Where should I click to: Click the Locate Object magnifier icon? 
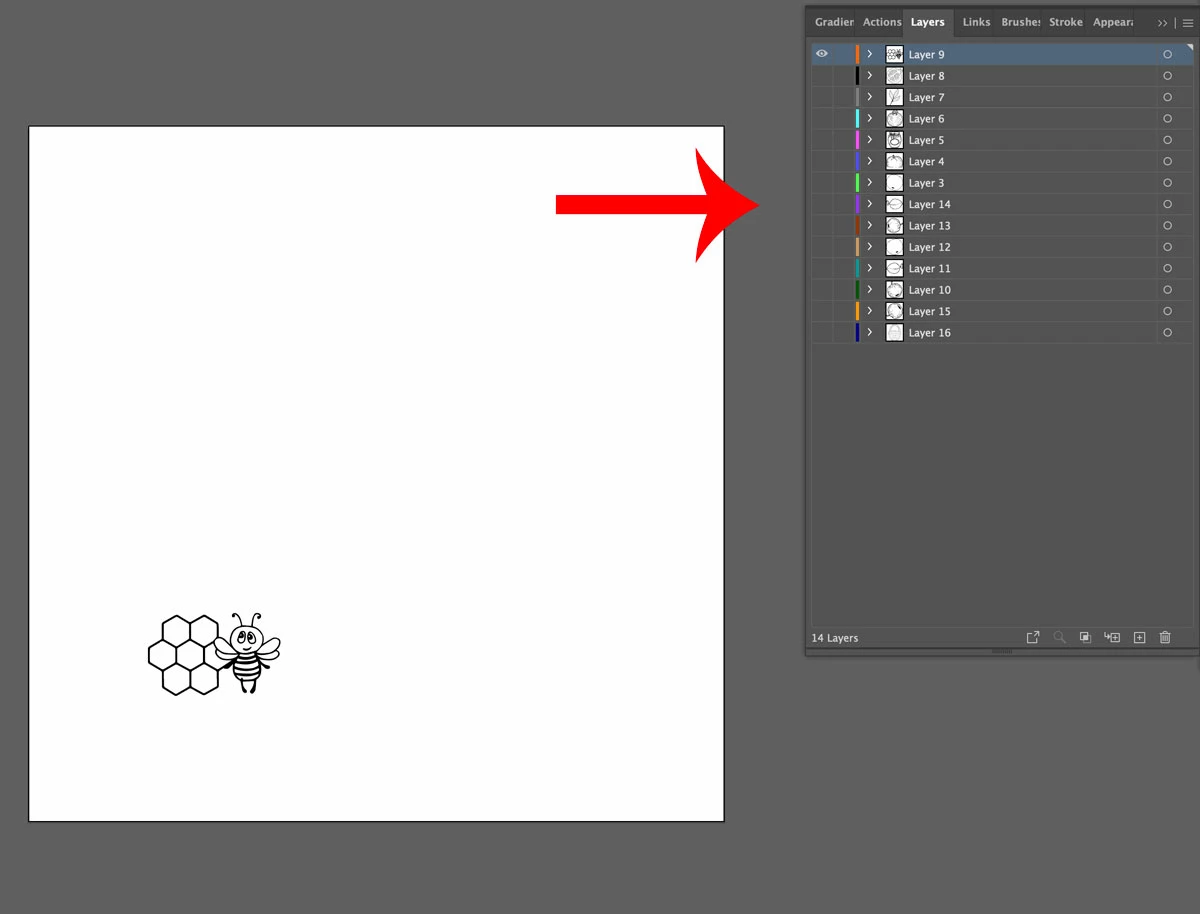coord(1059,638)
